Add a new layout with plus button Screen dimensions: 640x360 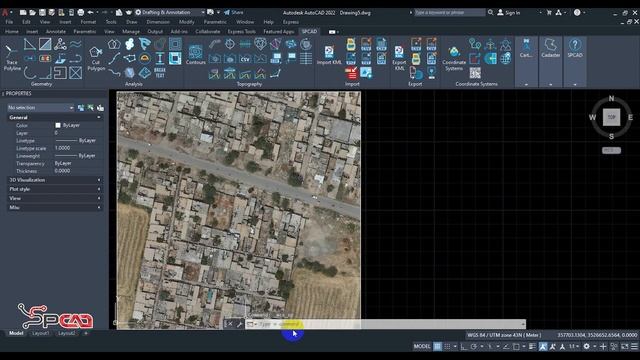86,333
